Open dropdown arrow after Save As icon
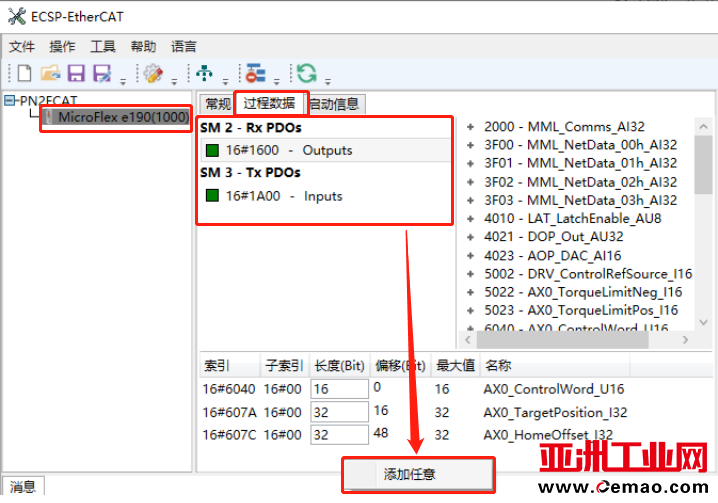718x503 pixels. [x=123, y=82]
